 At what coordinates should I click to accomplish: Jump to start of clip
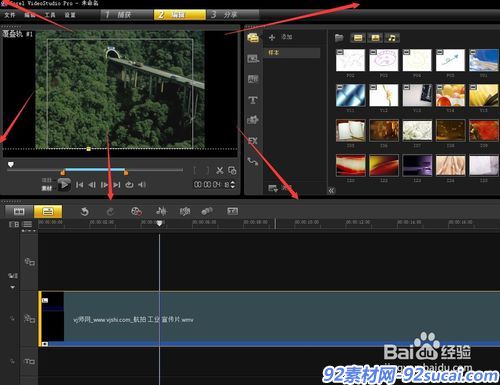point(79,185)
